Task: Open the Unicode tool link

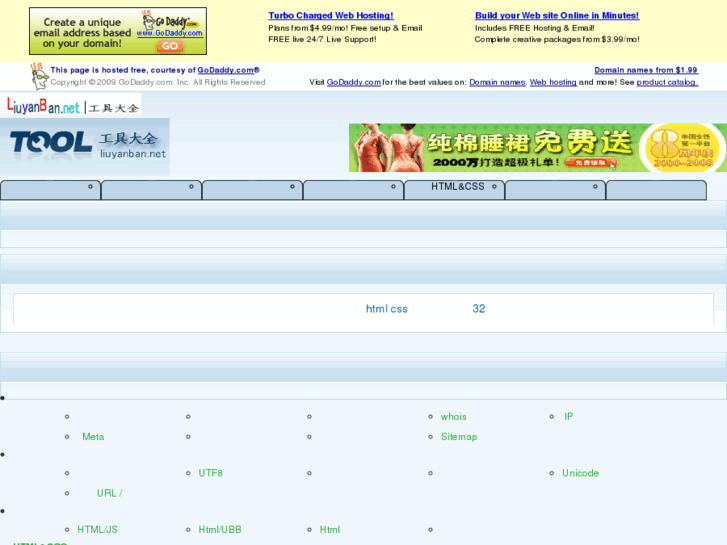Action: click(580, 473)
